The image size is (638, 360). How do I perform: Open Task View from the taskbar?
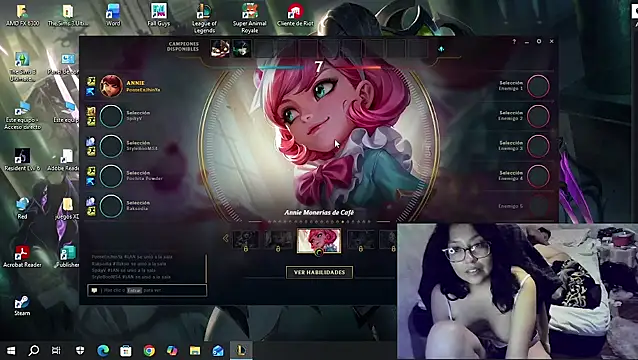(x=56, y=350)
